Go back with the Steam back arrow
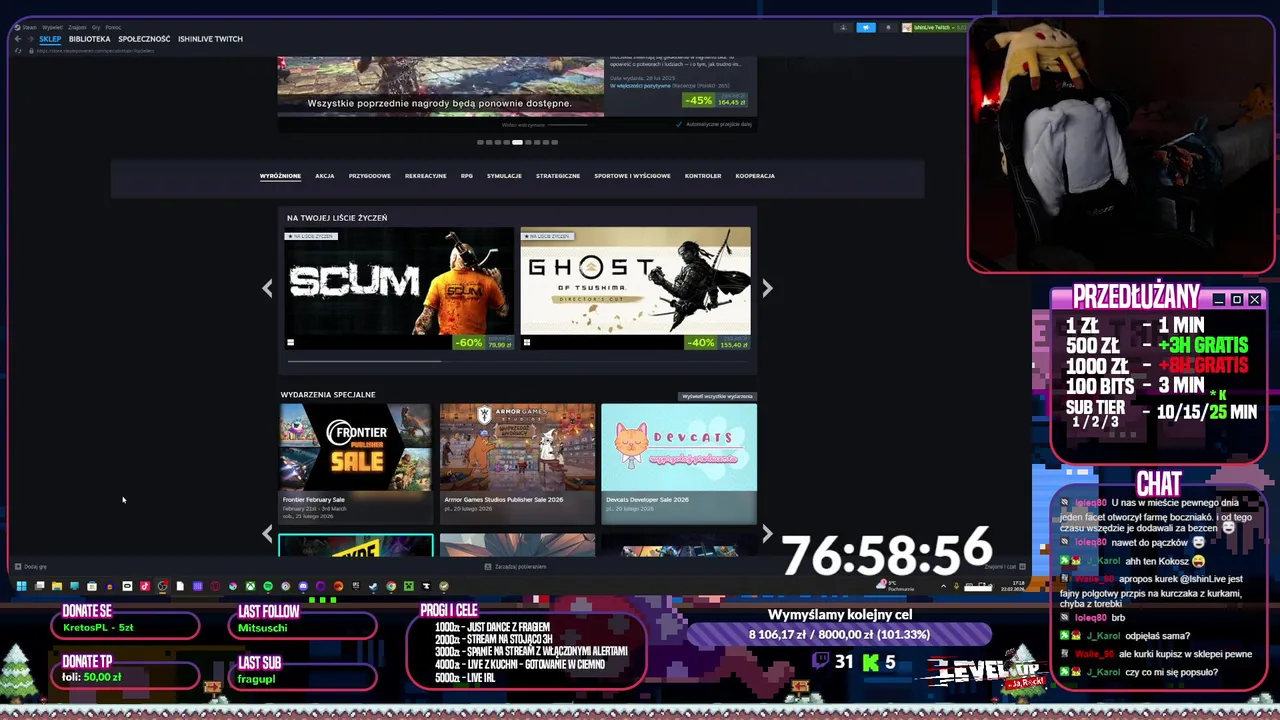 point(18,39)
